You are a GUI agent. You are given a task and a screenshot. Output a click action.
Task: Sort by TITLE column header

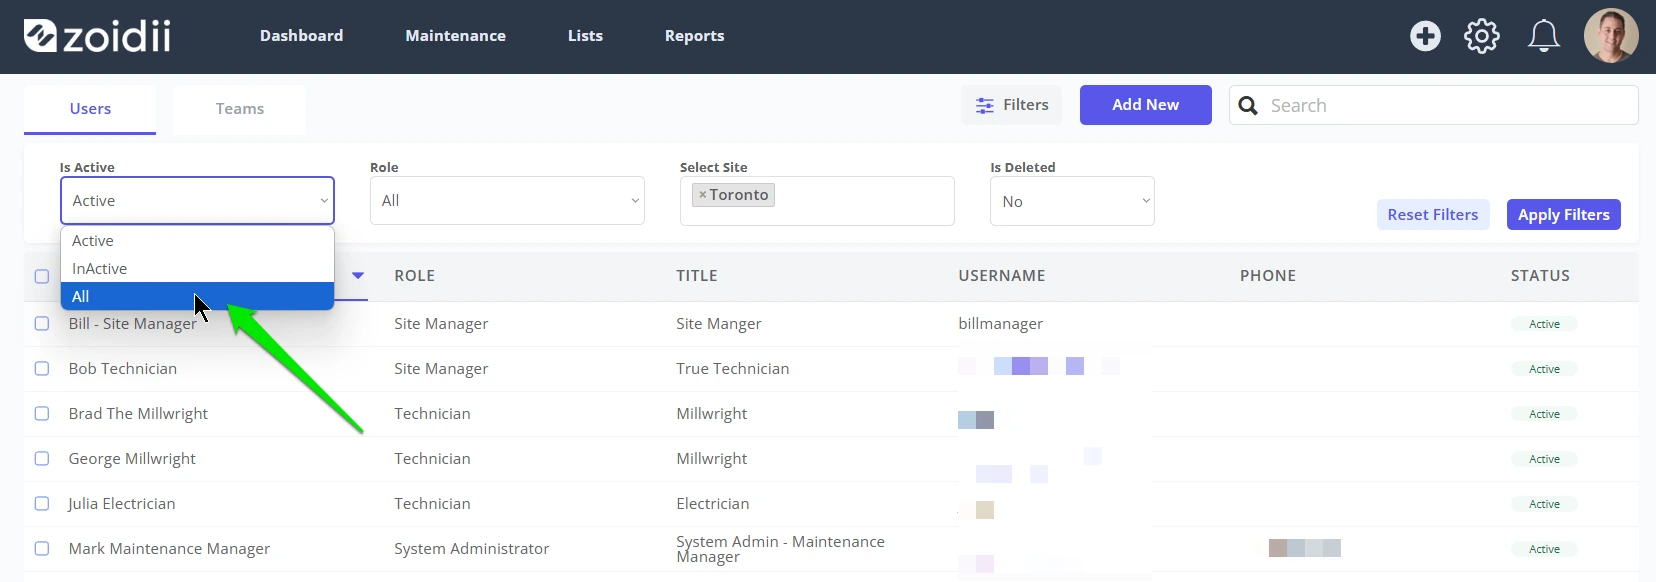click(x=697, y=276)
